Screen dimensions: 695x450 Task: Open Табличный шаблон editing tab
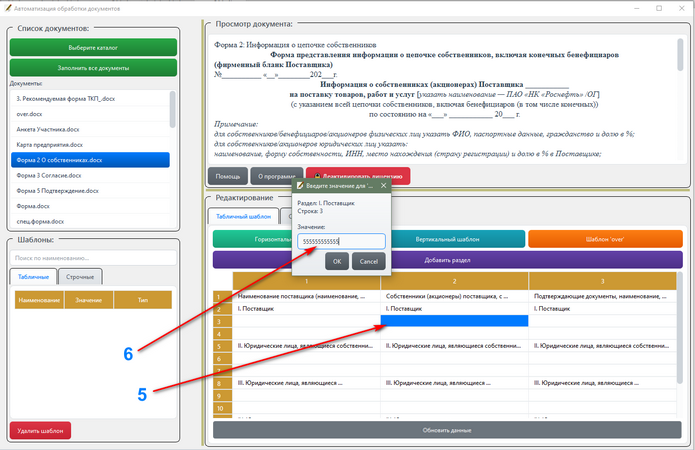click(243, 216)
